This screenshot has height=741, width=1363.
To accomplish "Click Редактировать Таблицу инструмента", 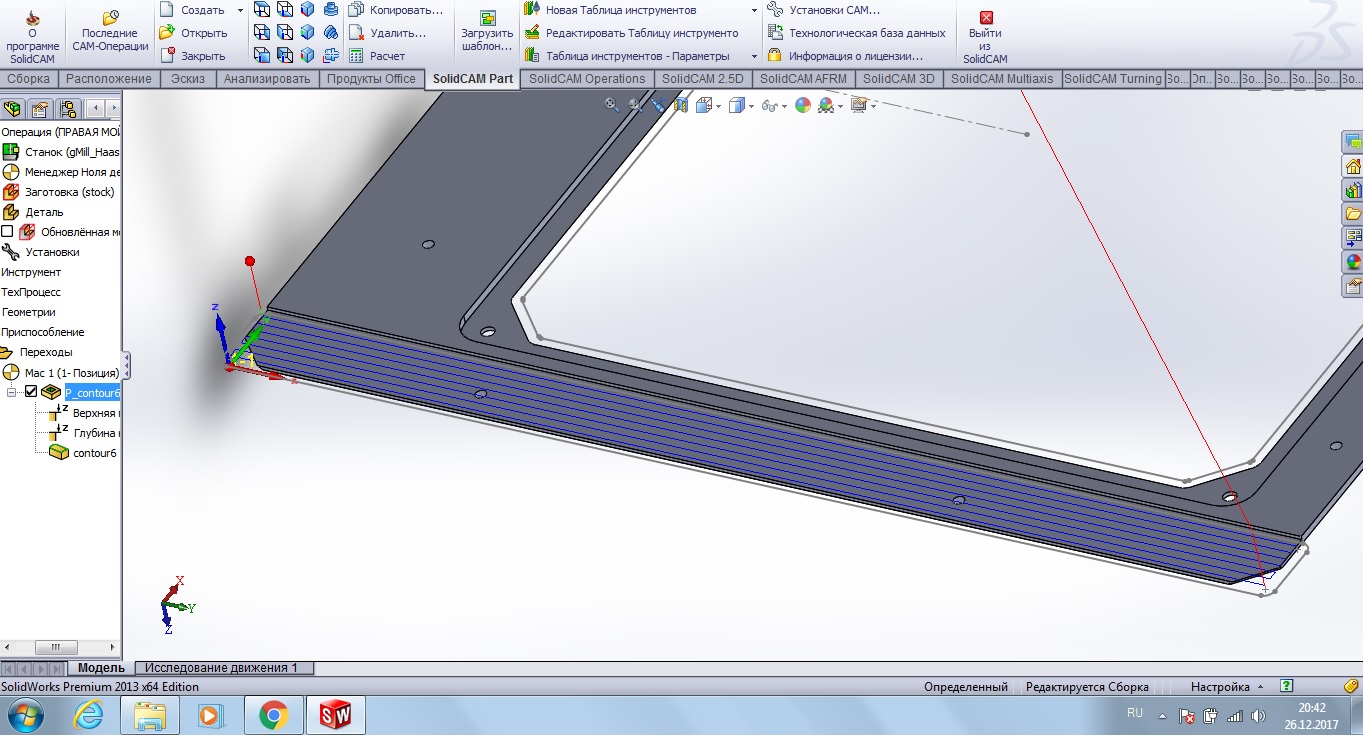I will point(631,33).
